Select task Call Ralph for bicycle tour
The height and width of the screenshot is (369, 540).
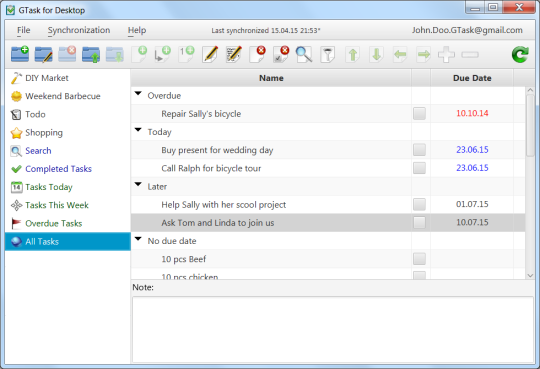tap(211, 168)
